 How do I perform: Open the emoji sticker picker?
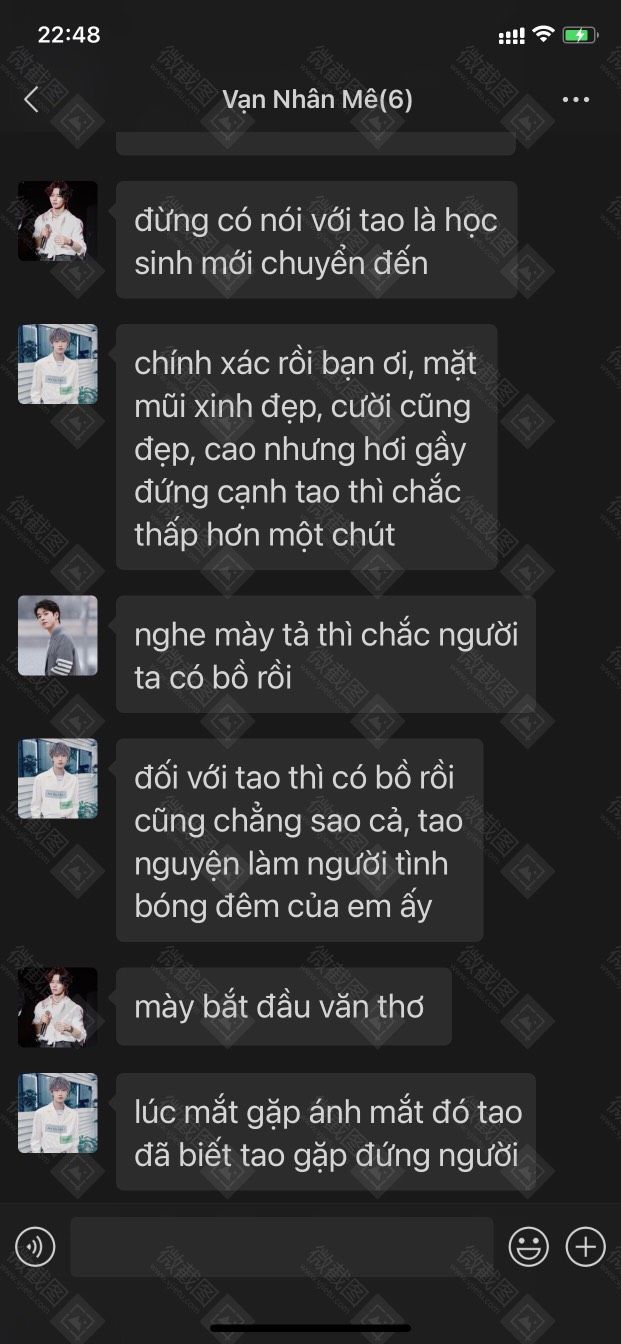[x=528, y=1247]
